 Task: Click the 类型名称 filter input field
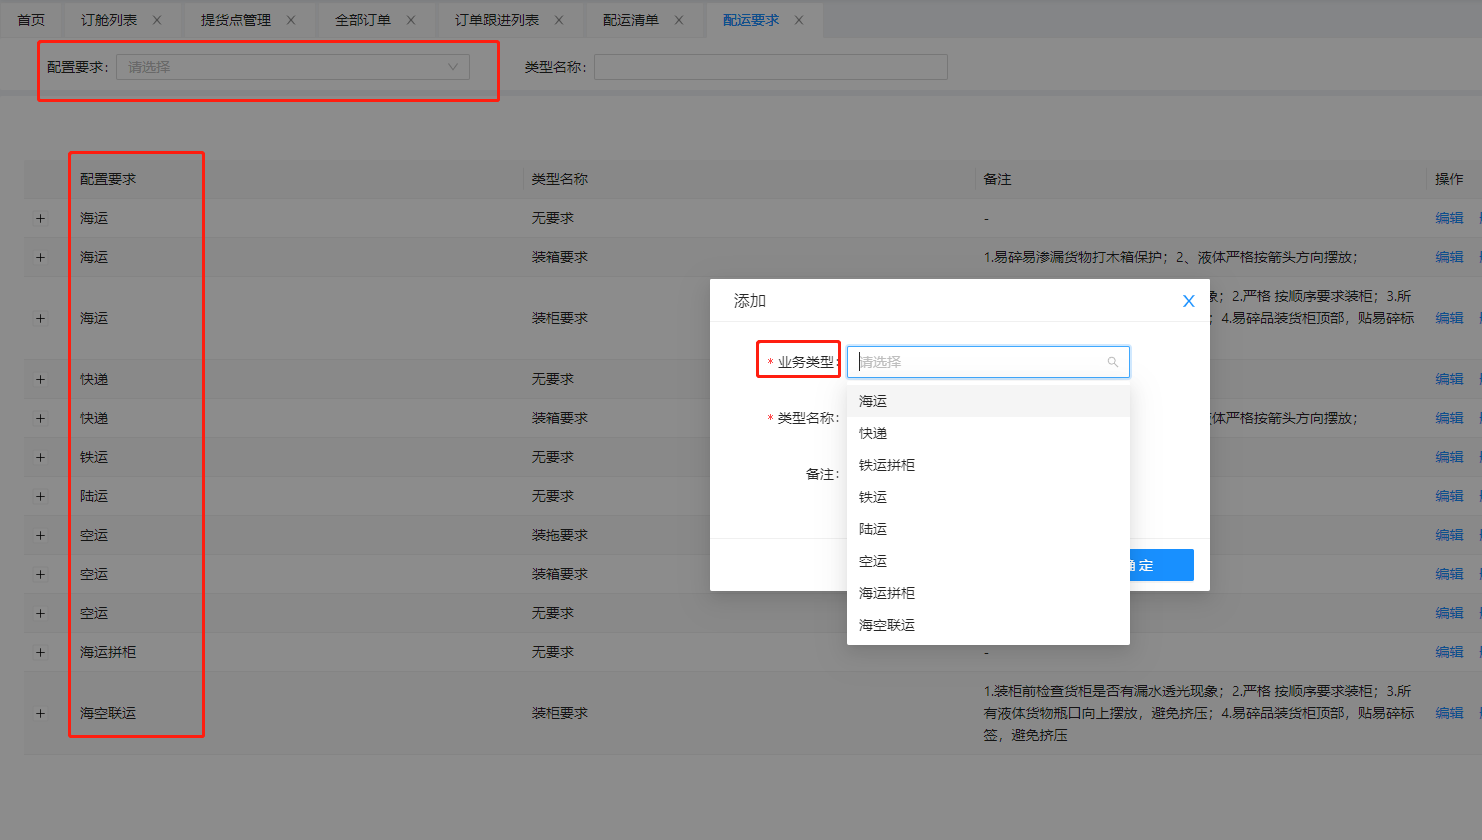coord(770,67)
